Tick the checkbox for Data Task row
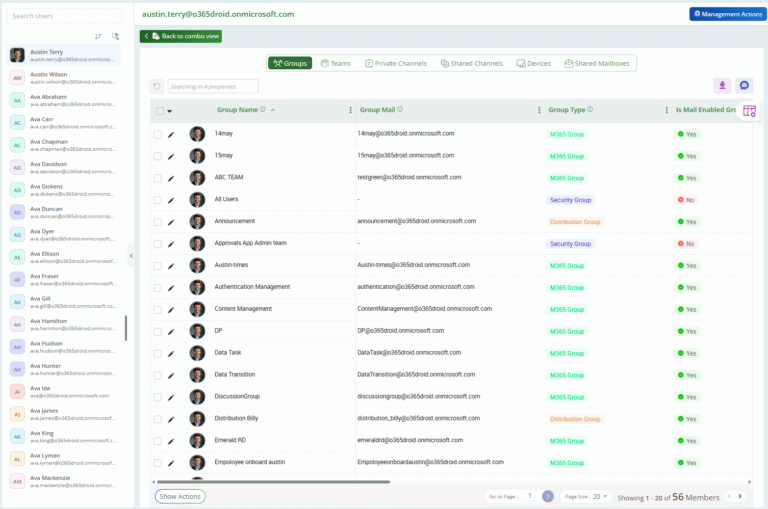Screen dimensions: 768x509 [158, 354]
